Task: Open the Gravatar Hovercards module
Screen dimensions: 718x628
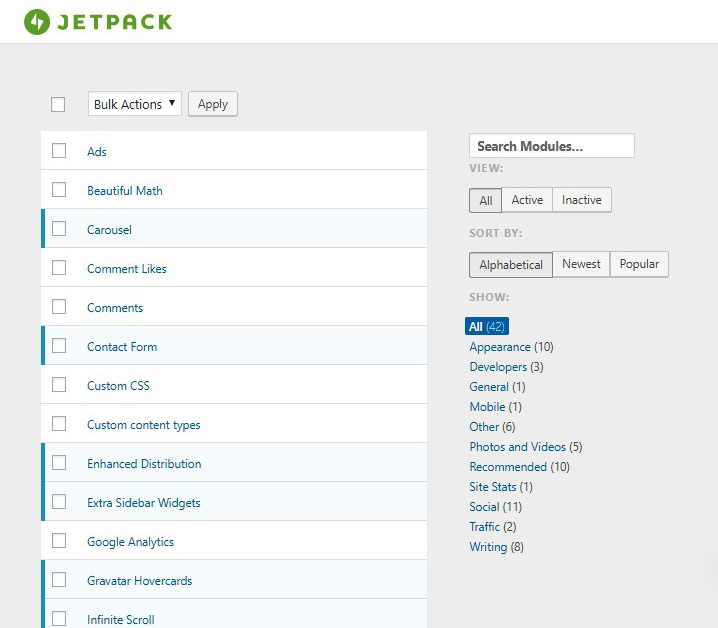Action: click(139, 581)
